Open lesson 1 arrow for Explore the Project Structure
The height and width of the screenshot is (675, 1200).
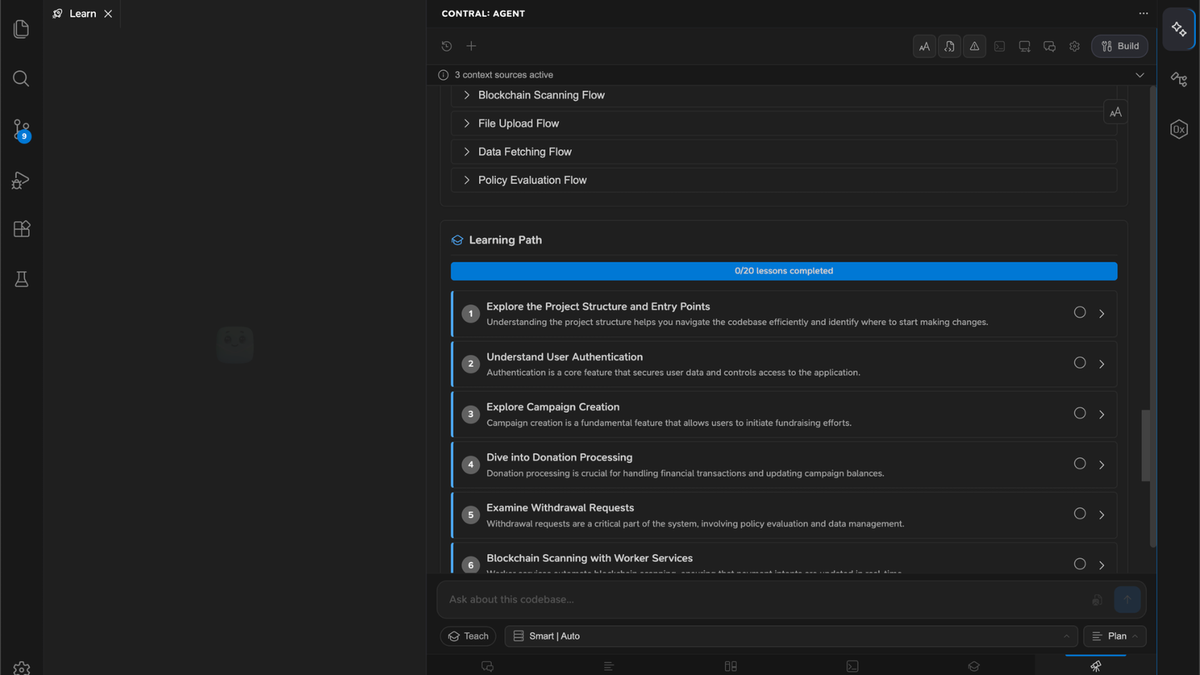(x=1102, y=314)
